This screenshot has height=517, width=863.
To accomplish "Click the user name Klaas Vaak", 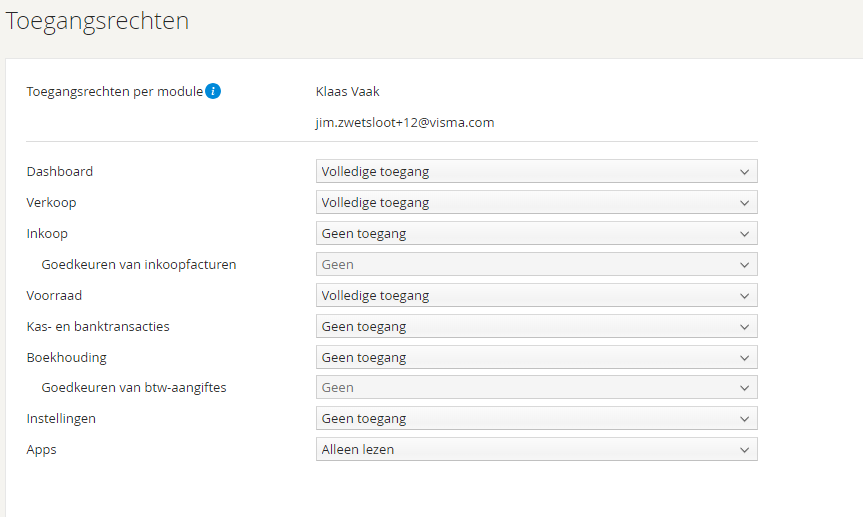I will click(348, 92).
